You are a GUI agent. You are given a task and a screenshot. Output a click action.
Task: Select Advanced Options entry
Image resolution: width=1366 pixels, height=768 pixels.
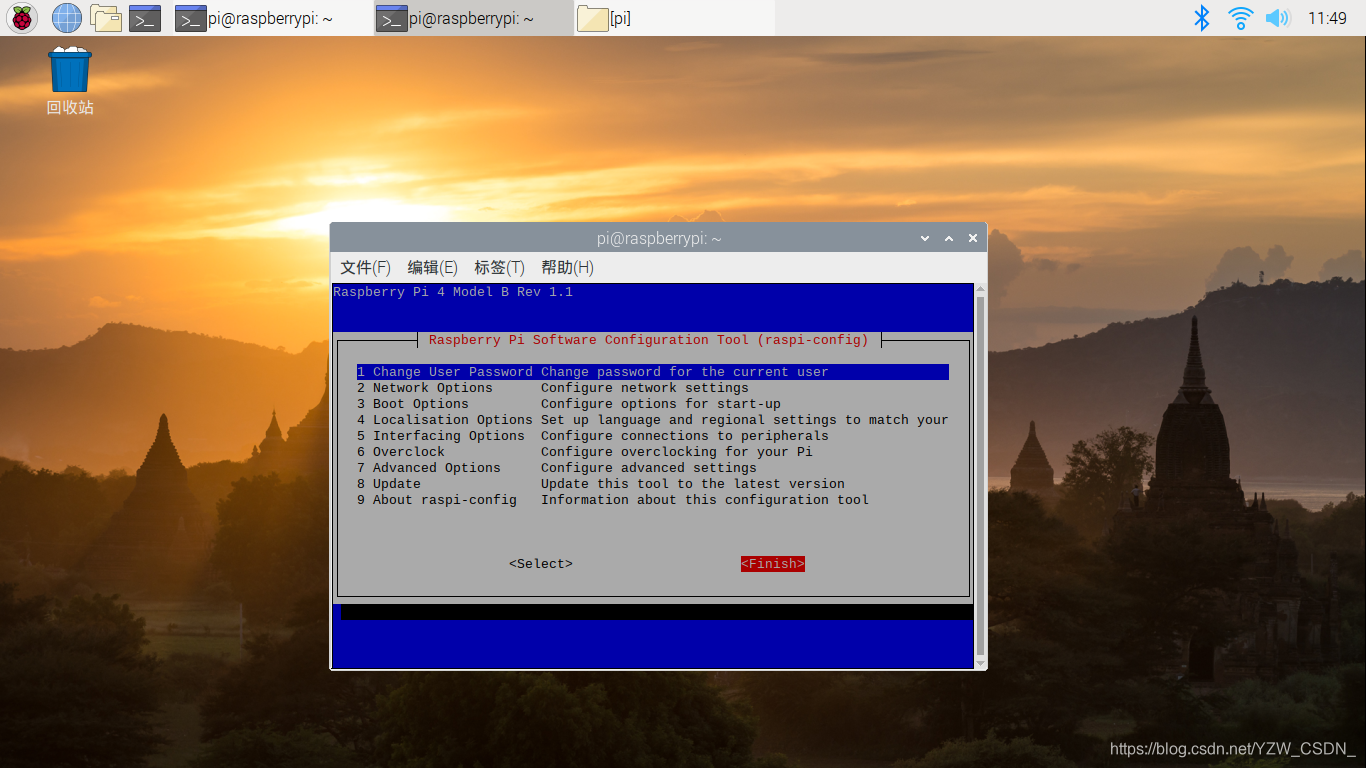[x=653, y=468]
